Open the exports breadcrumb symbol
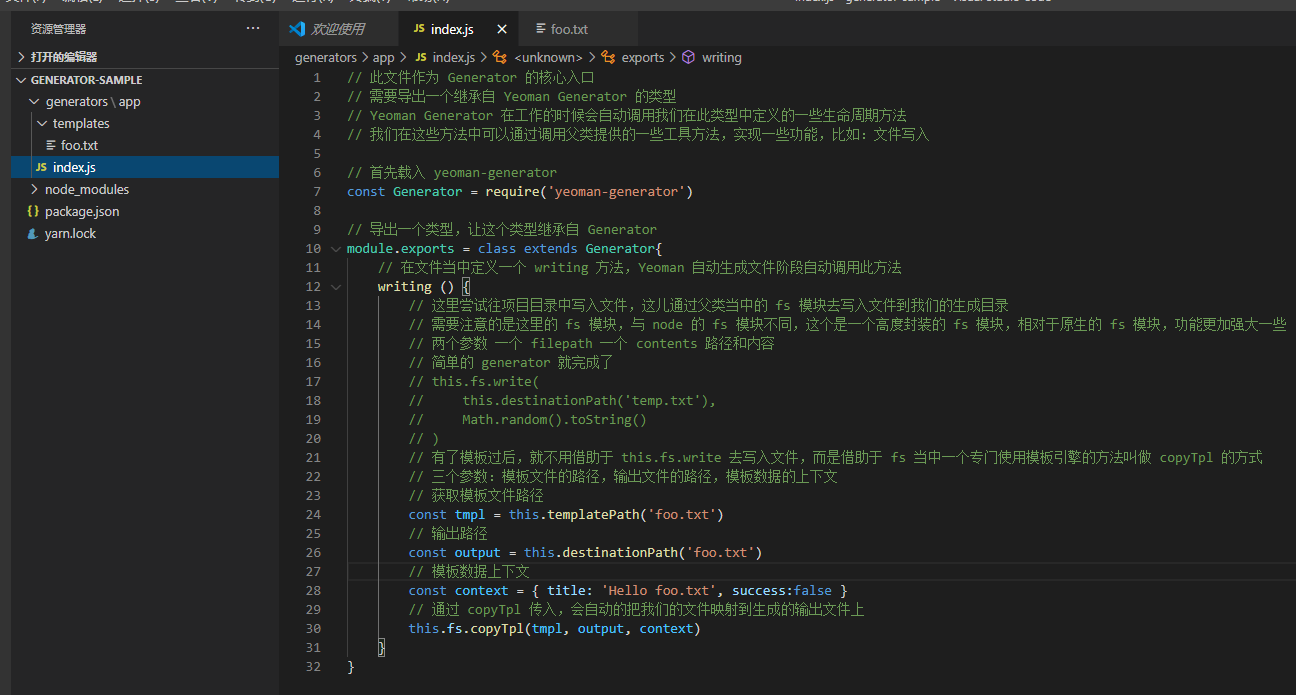Screen dimensions: 1296x695 643,57
